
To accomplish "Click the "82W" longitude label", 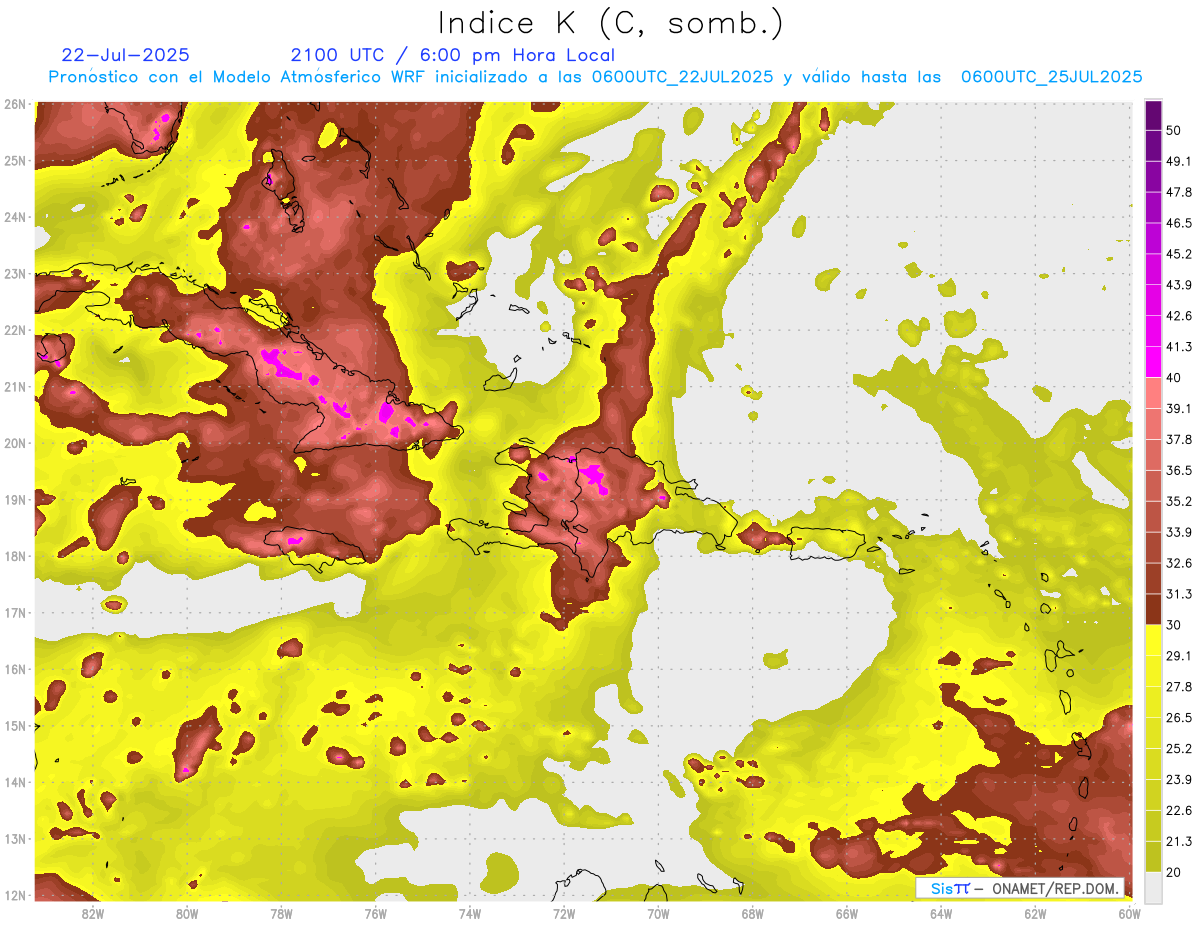I will coord(93,914).
